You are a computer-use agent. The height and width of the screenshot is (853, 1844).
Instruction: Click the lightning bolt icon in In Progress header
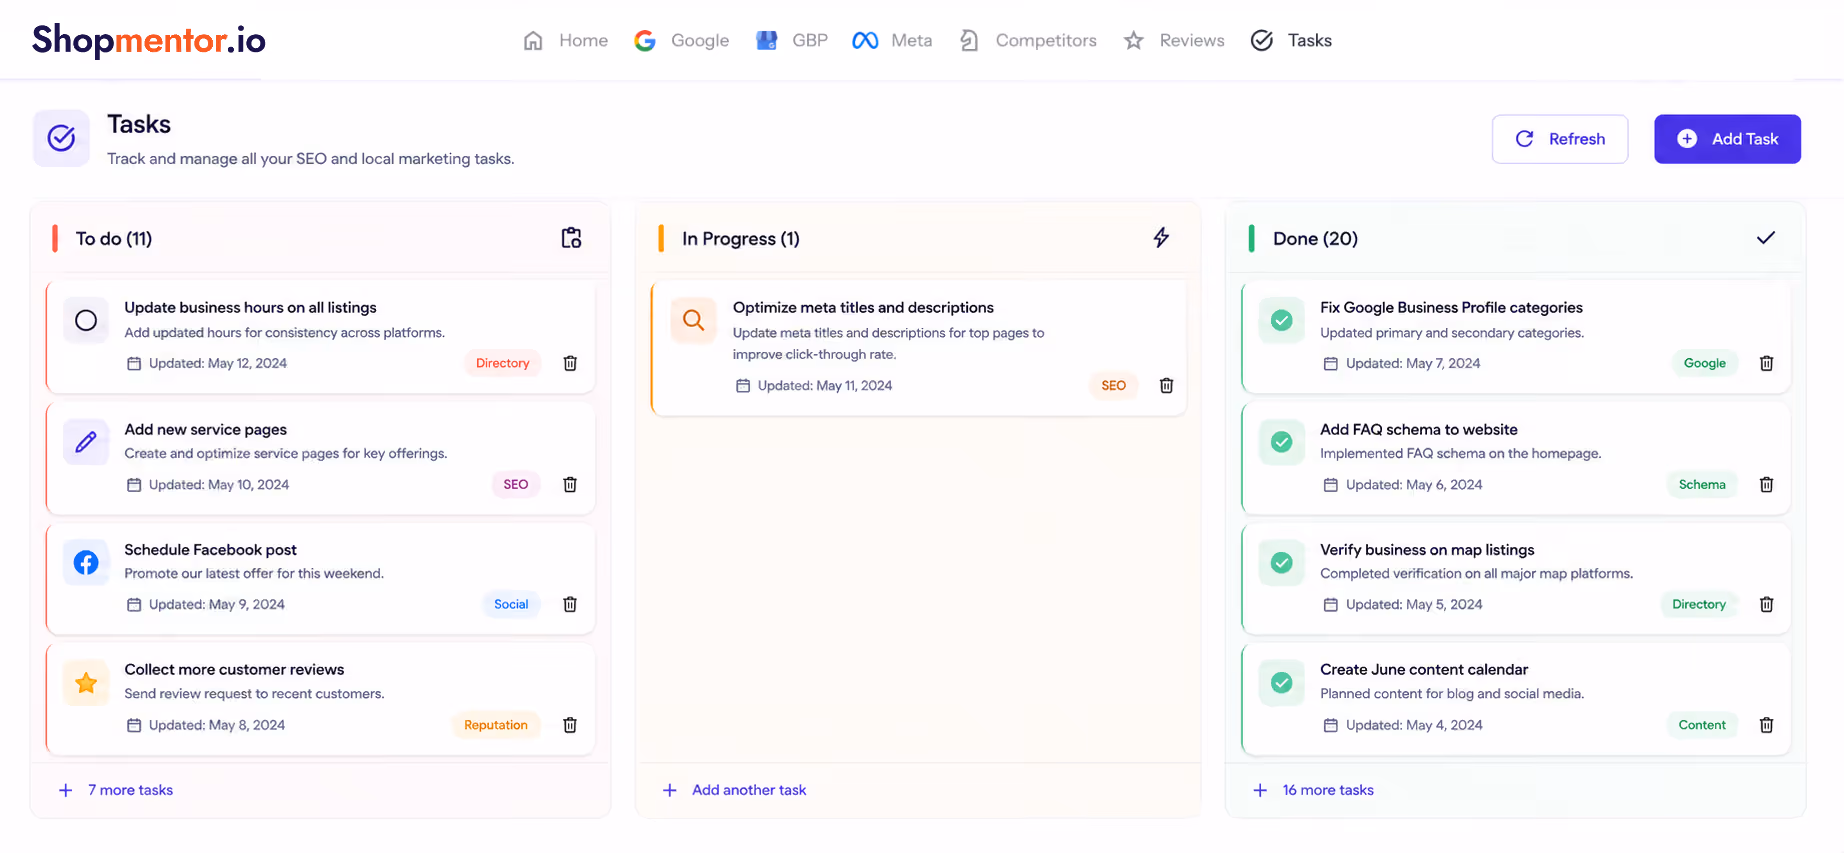tap(1161, 238)
